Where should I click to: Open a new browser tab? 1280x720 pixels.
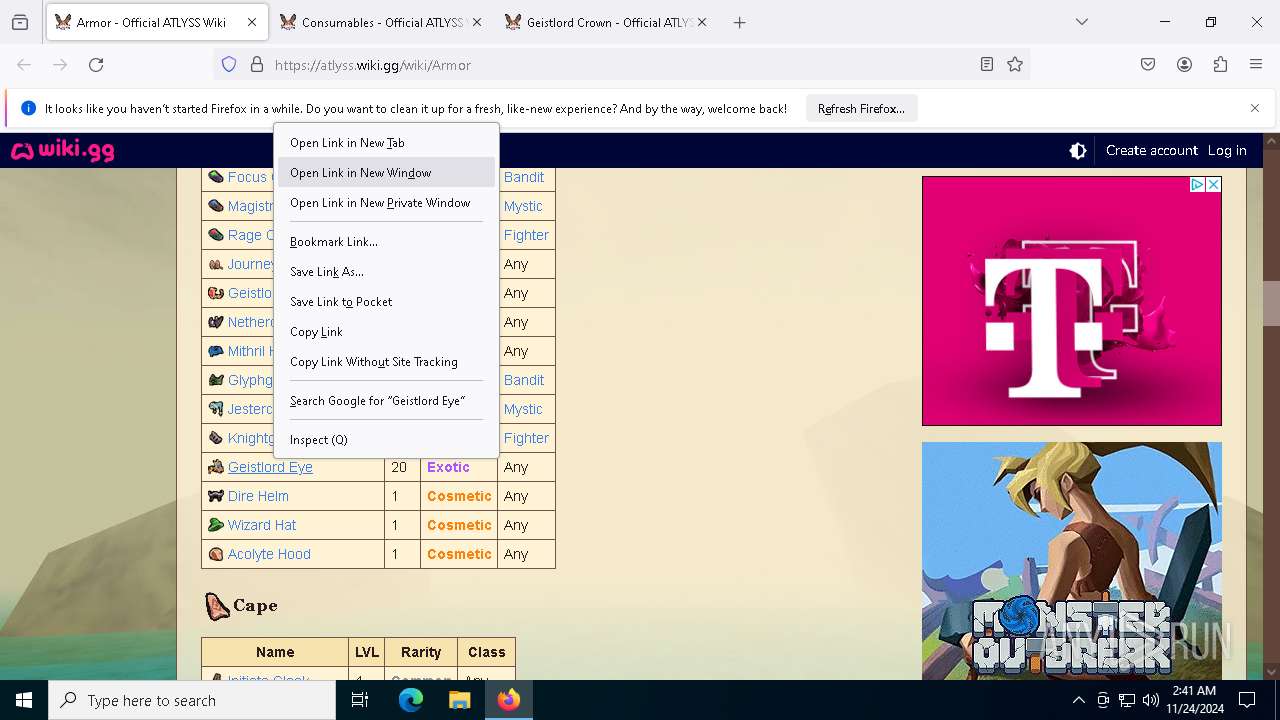740,22
